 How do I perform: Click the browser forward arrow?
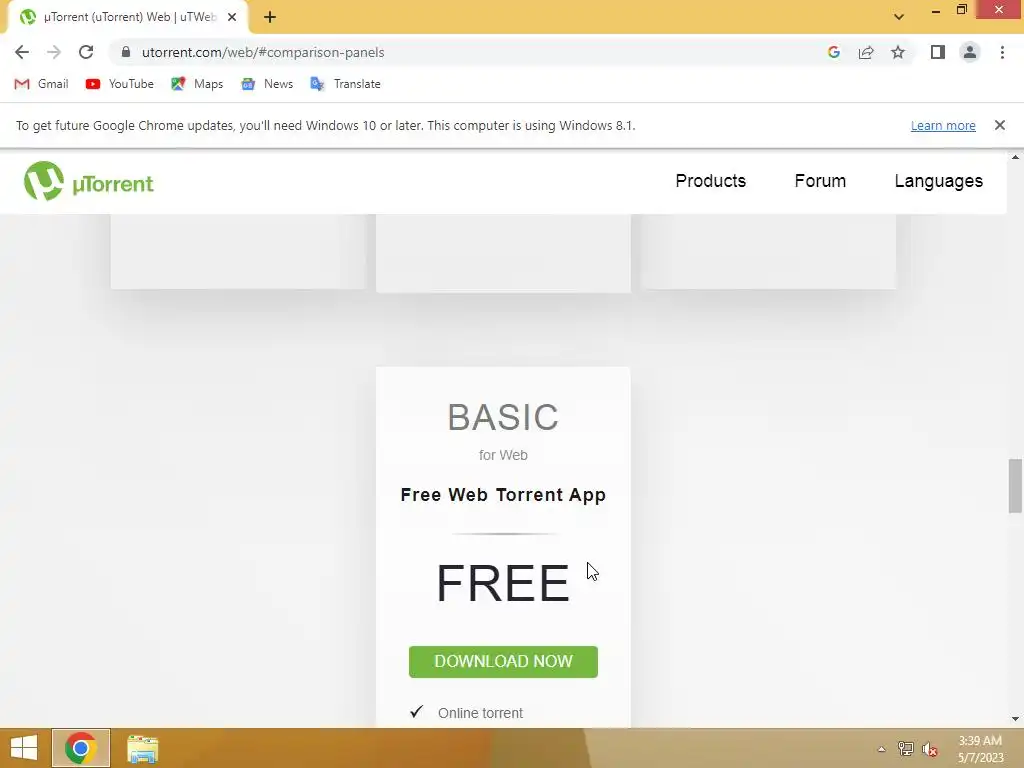pos(54,52)
